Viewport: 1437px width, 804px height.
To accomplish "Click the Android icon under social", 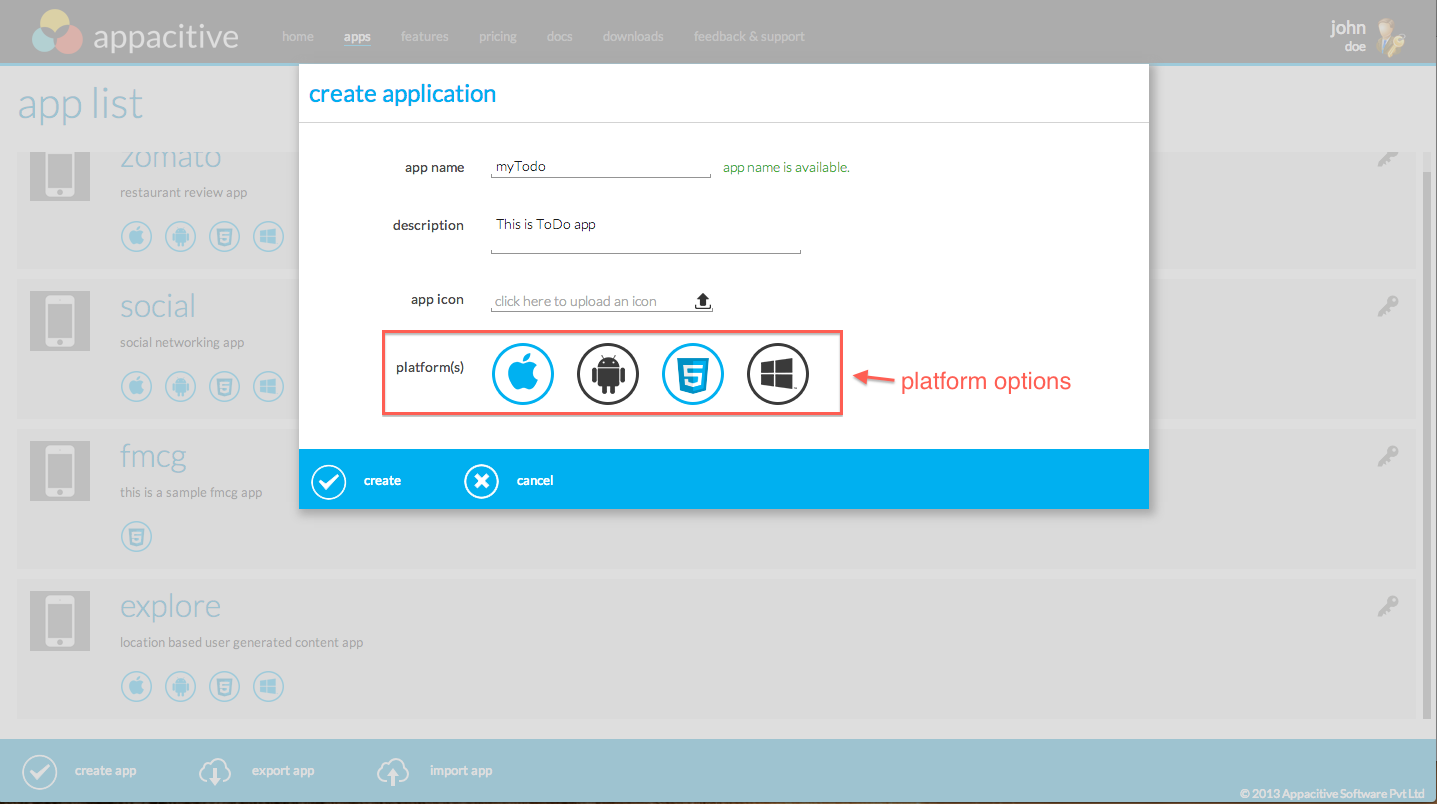I will point(180,386).
